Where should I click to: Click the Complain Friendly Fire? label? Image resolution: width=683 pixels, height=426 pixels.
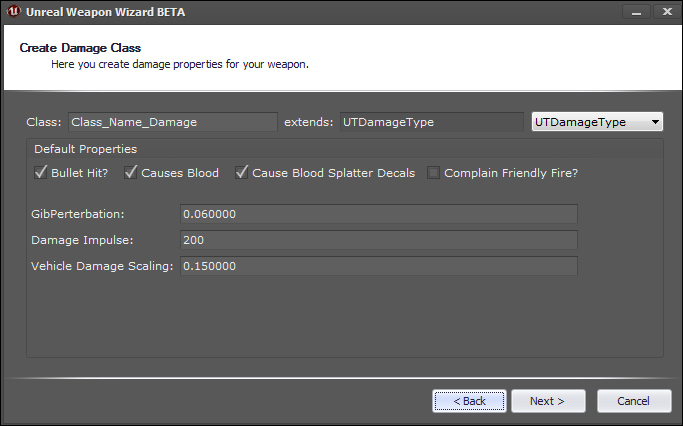click(x=511, y=173)
